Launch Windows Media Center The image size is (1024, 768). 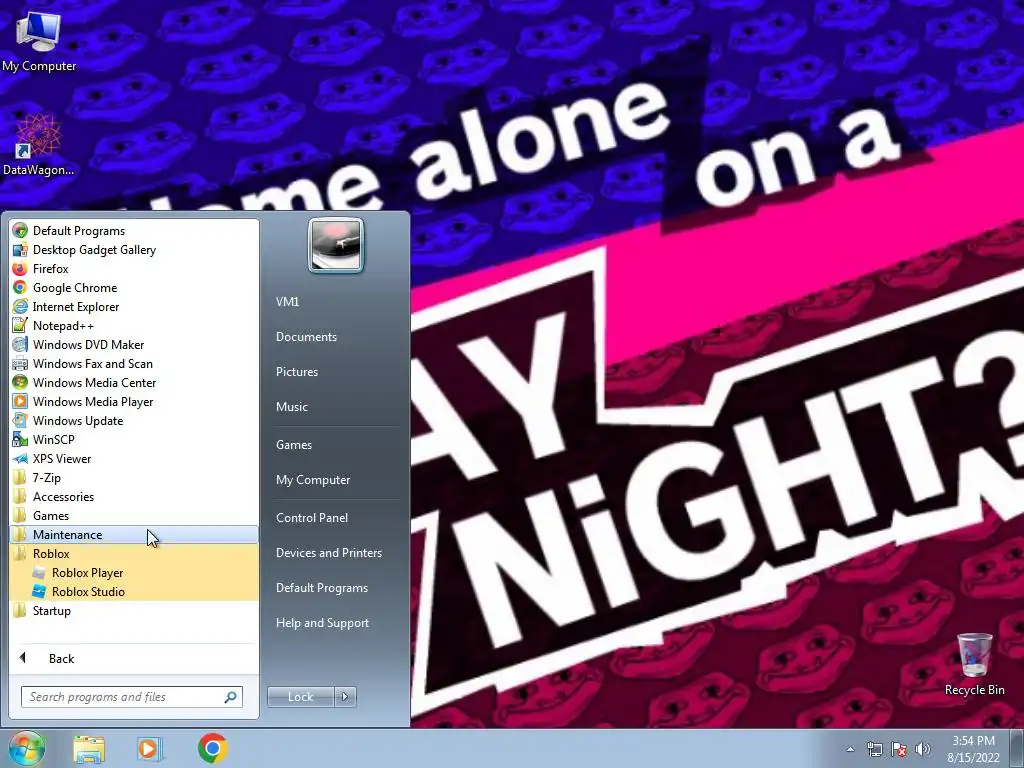click(134, 382)
